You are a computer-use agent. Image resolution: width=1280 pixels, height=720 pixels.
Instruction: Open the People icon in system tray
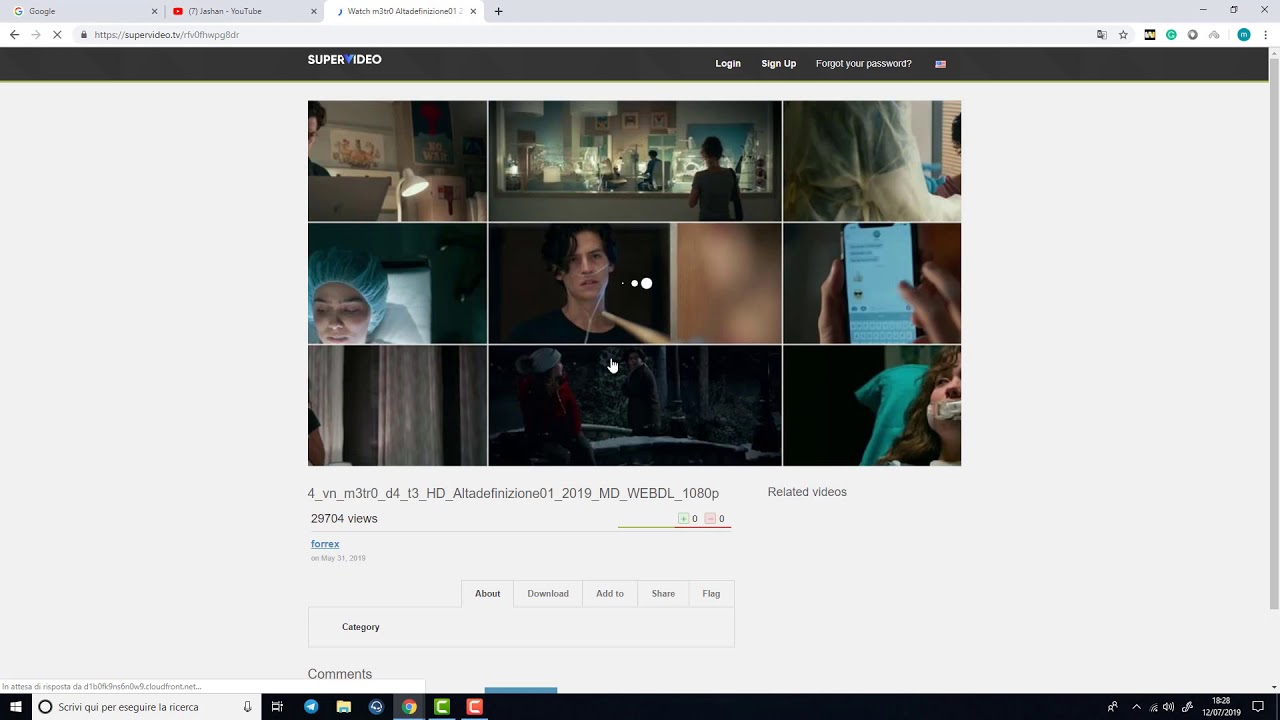click(x=1112, y=707)
